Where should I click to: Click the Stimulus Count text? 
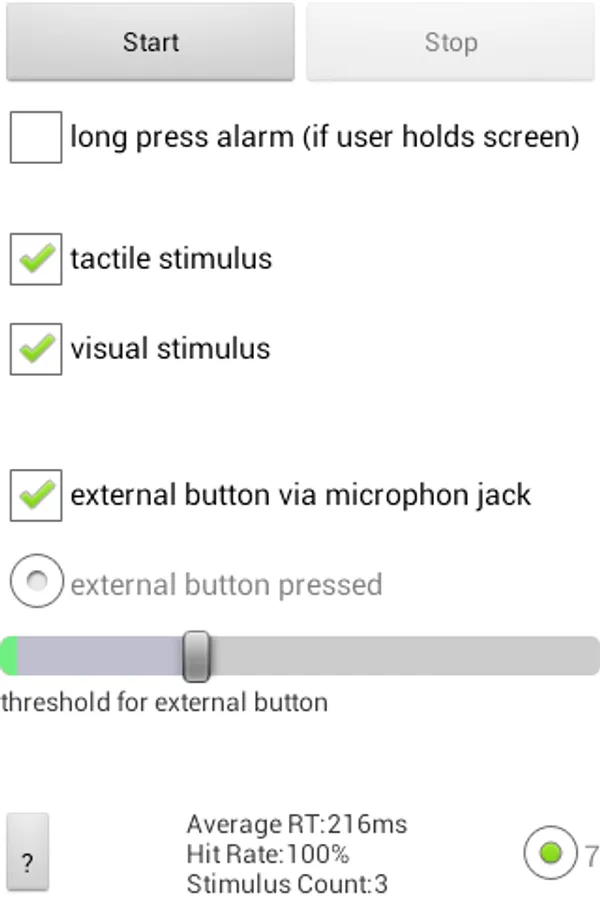[x=287, y=884]
